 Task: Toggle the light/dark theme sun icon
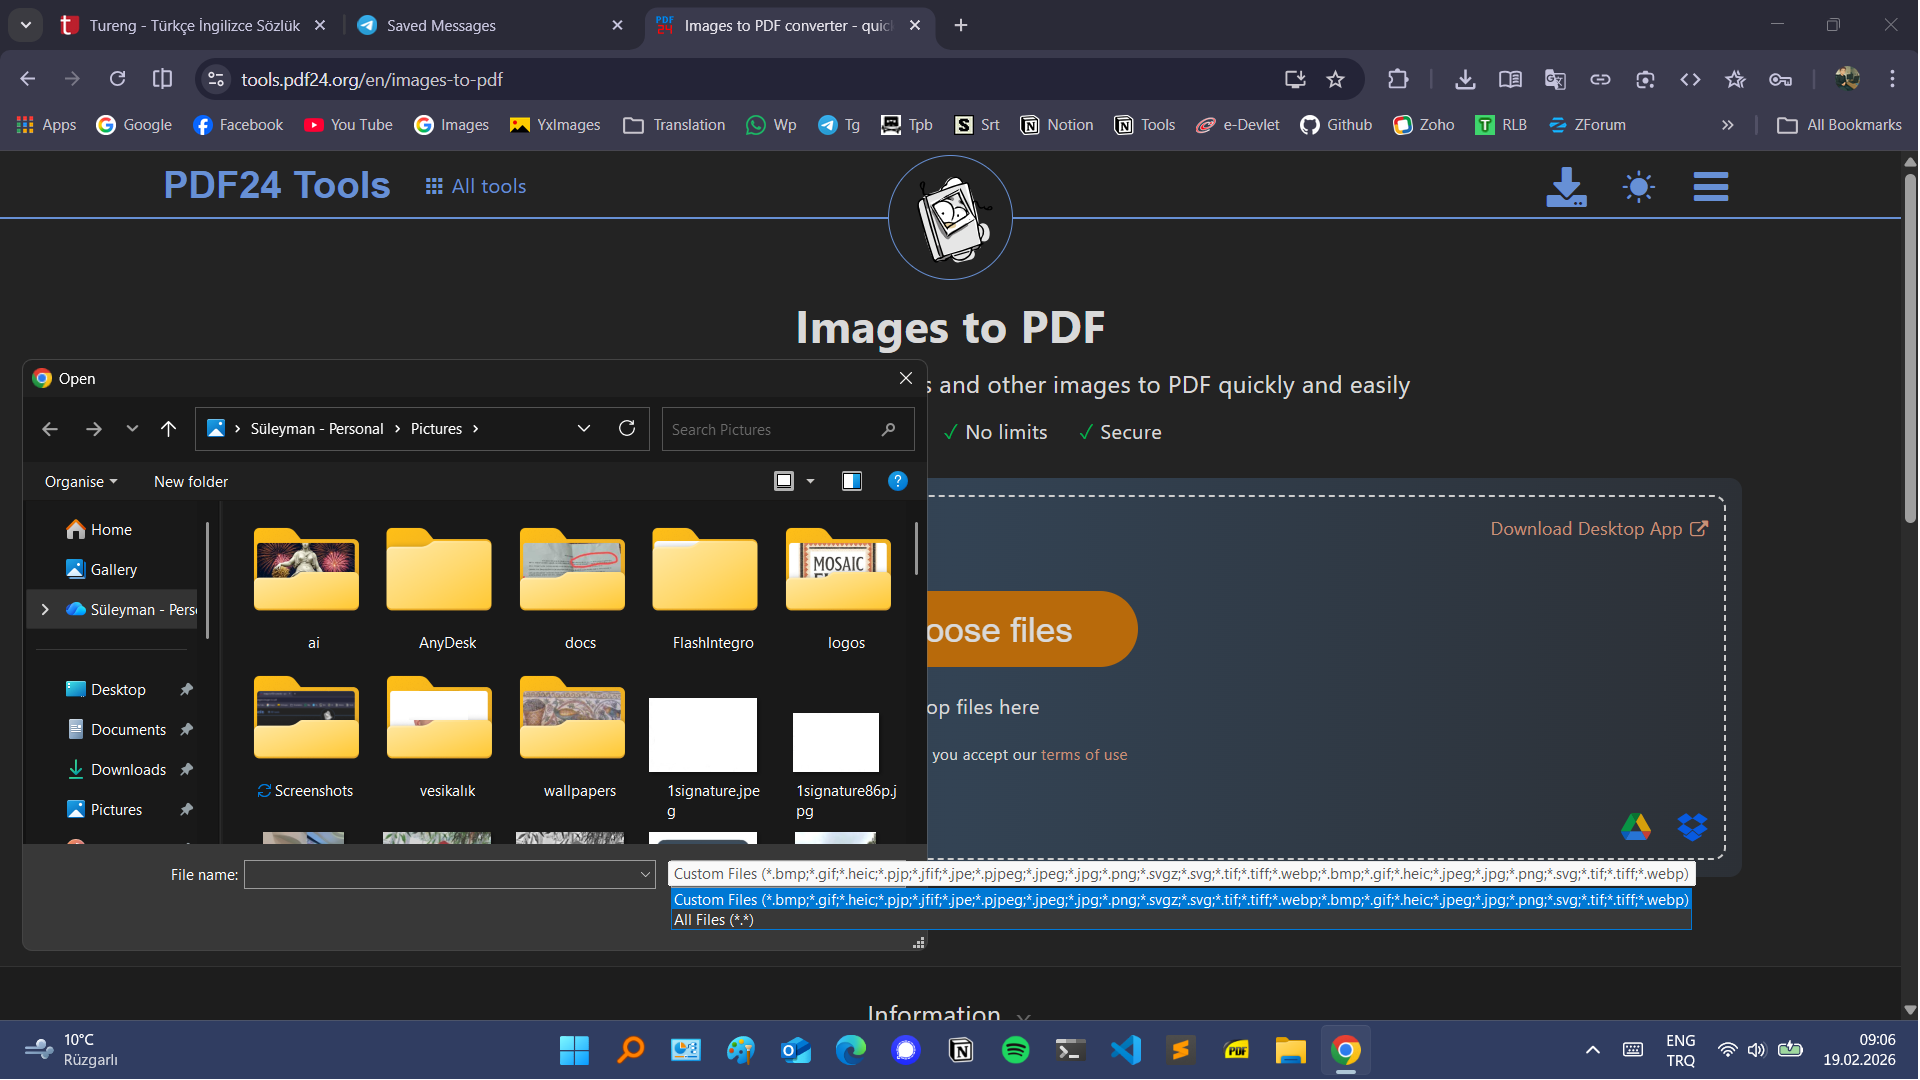[x=1638, y=187]
